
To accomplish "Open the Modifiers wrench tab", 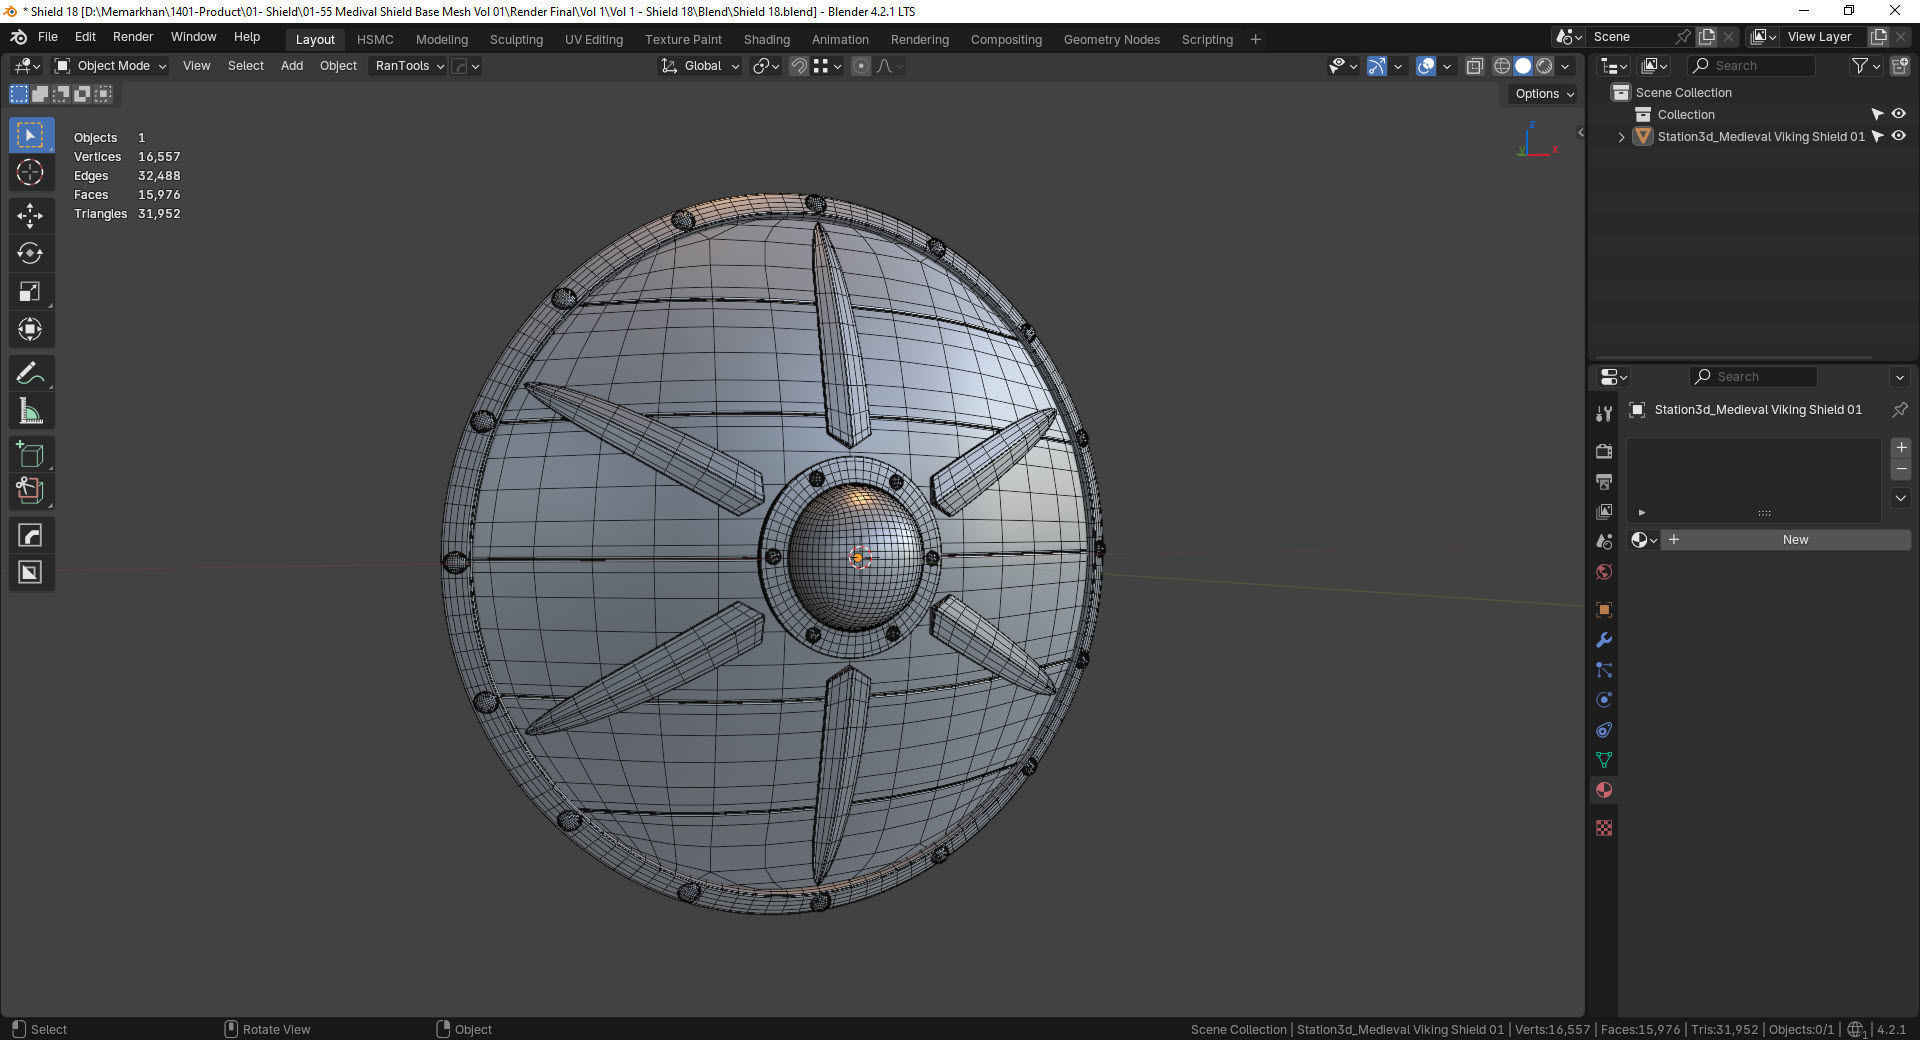I will 1604,640.
